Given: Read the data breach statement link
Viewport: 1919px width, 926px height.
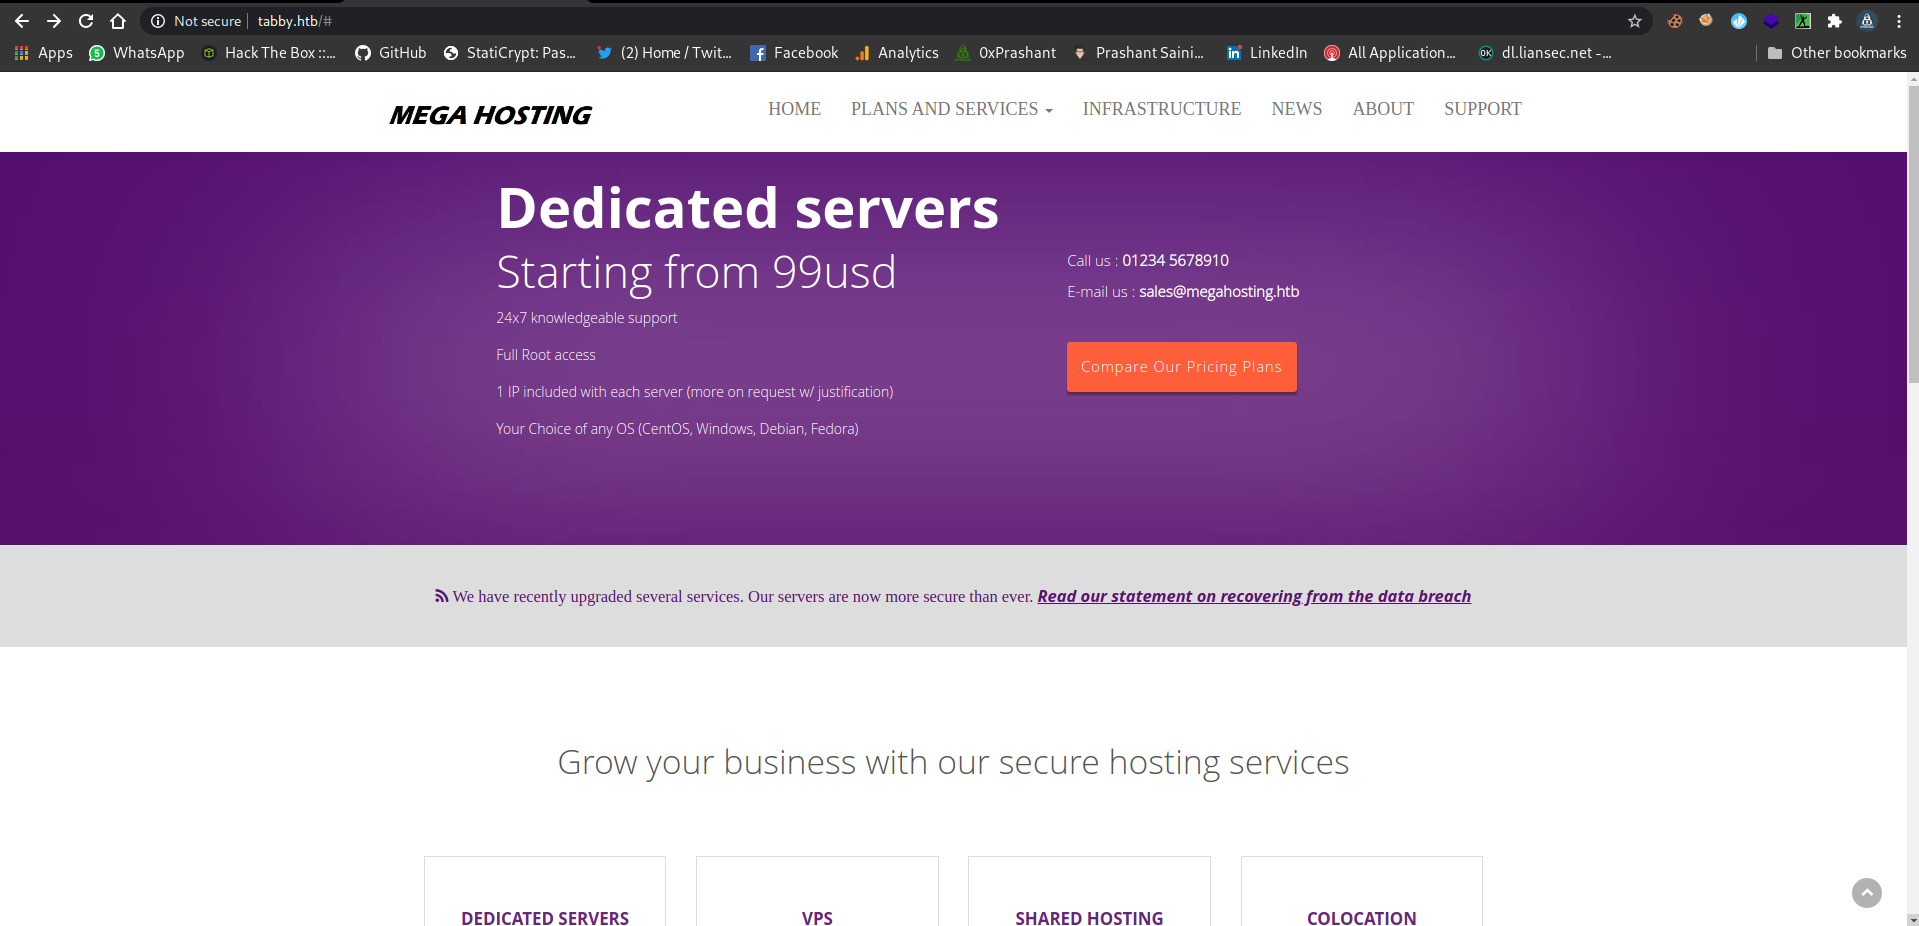Looking at the screenshot, I should 1254,597.
